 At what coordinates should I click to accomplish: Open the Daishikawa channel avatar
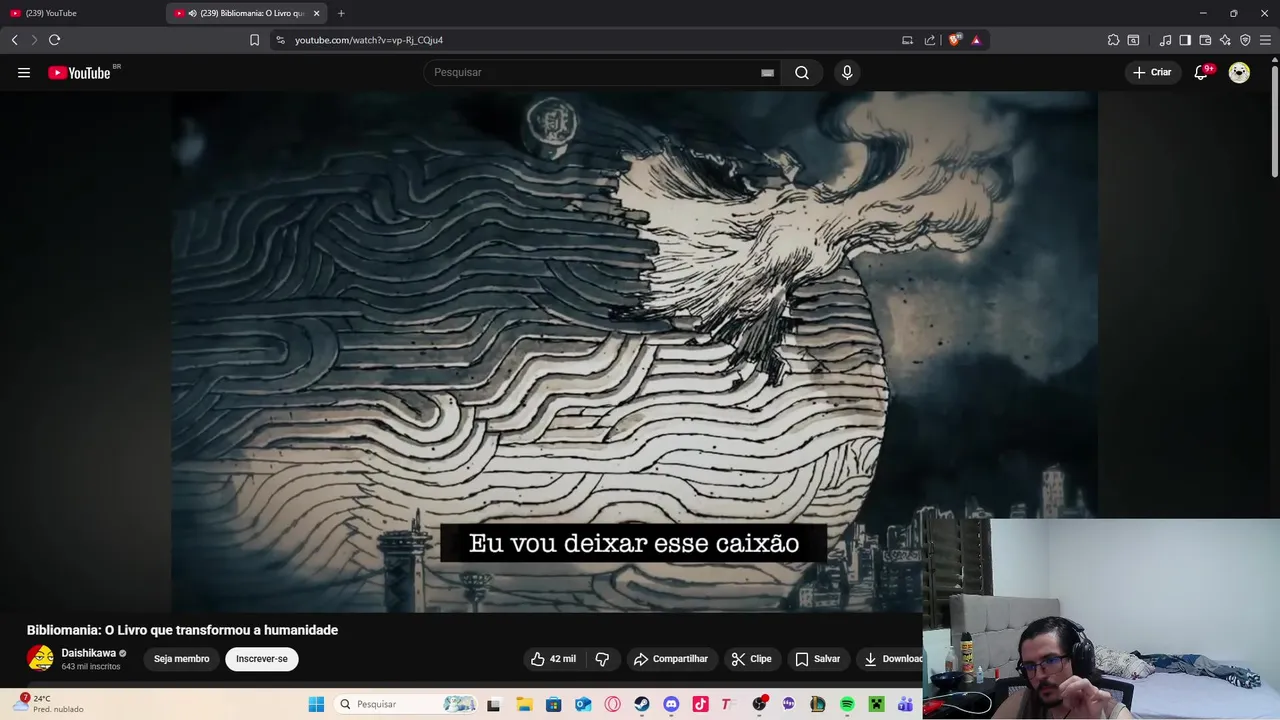click(x=40, y=658)
